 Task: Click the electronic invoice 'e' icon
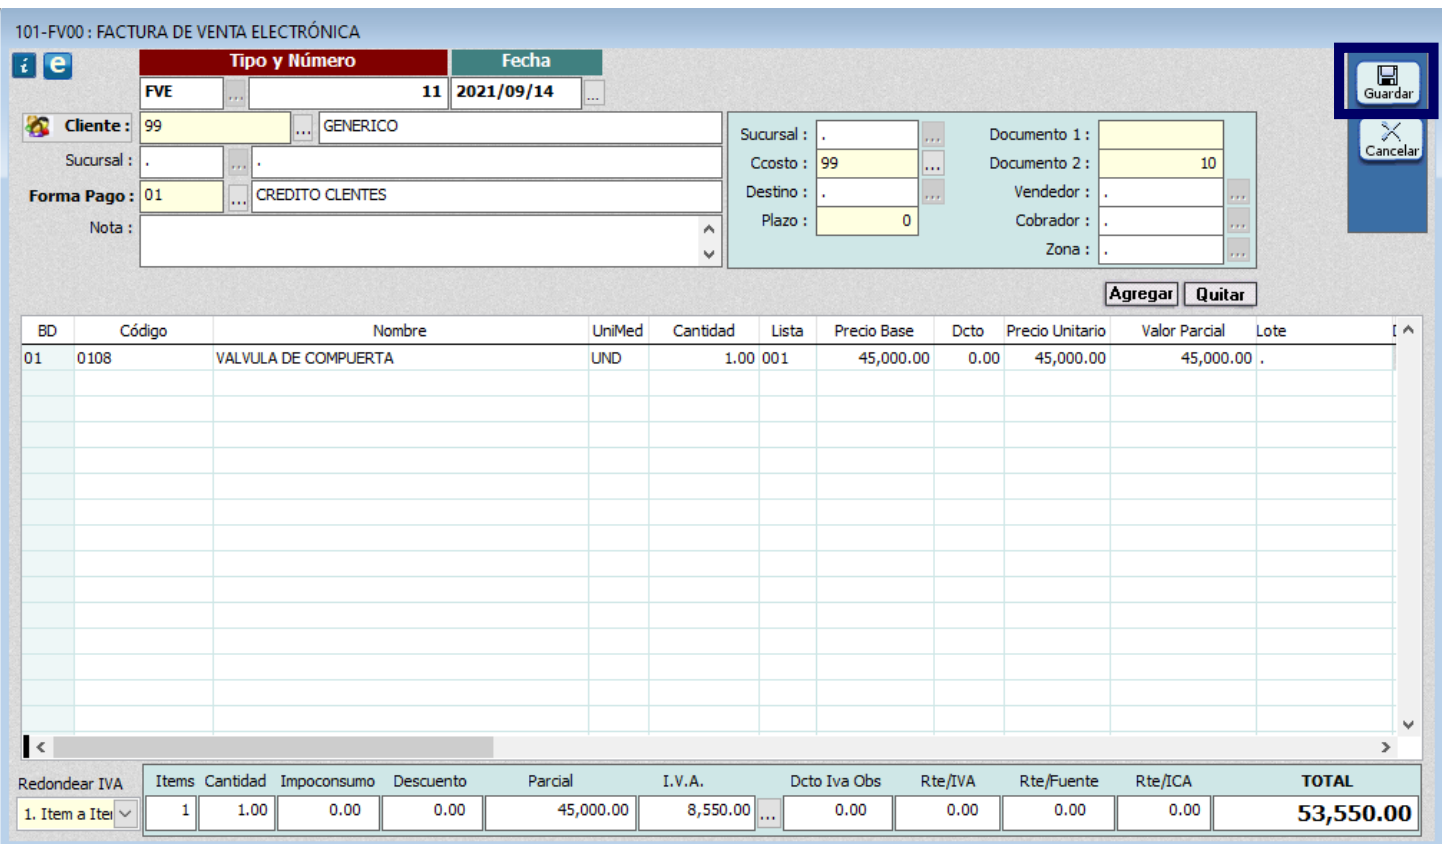[58, 65]
